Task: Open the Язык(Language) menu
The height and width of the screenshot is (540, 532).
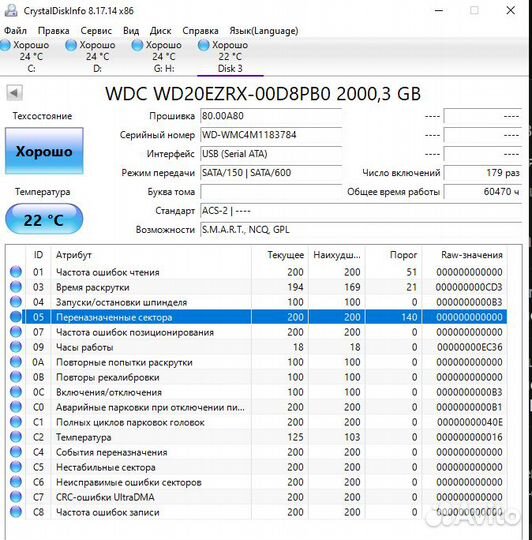Action: tap(264, 31)
